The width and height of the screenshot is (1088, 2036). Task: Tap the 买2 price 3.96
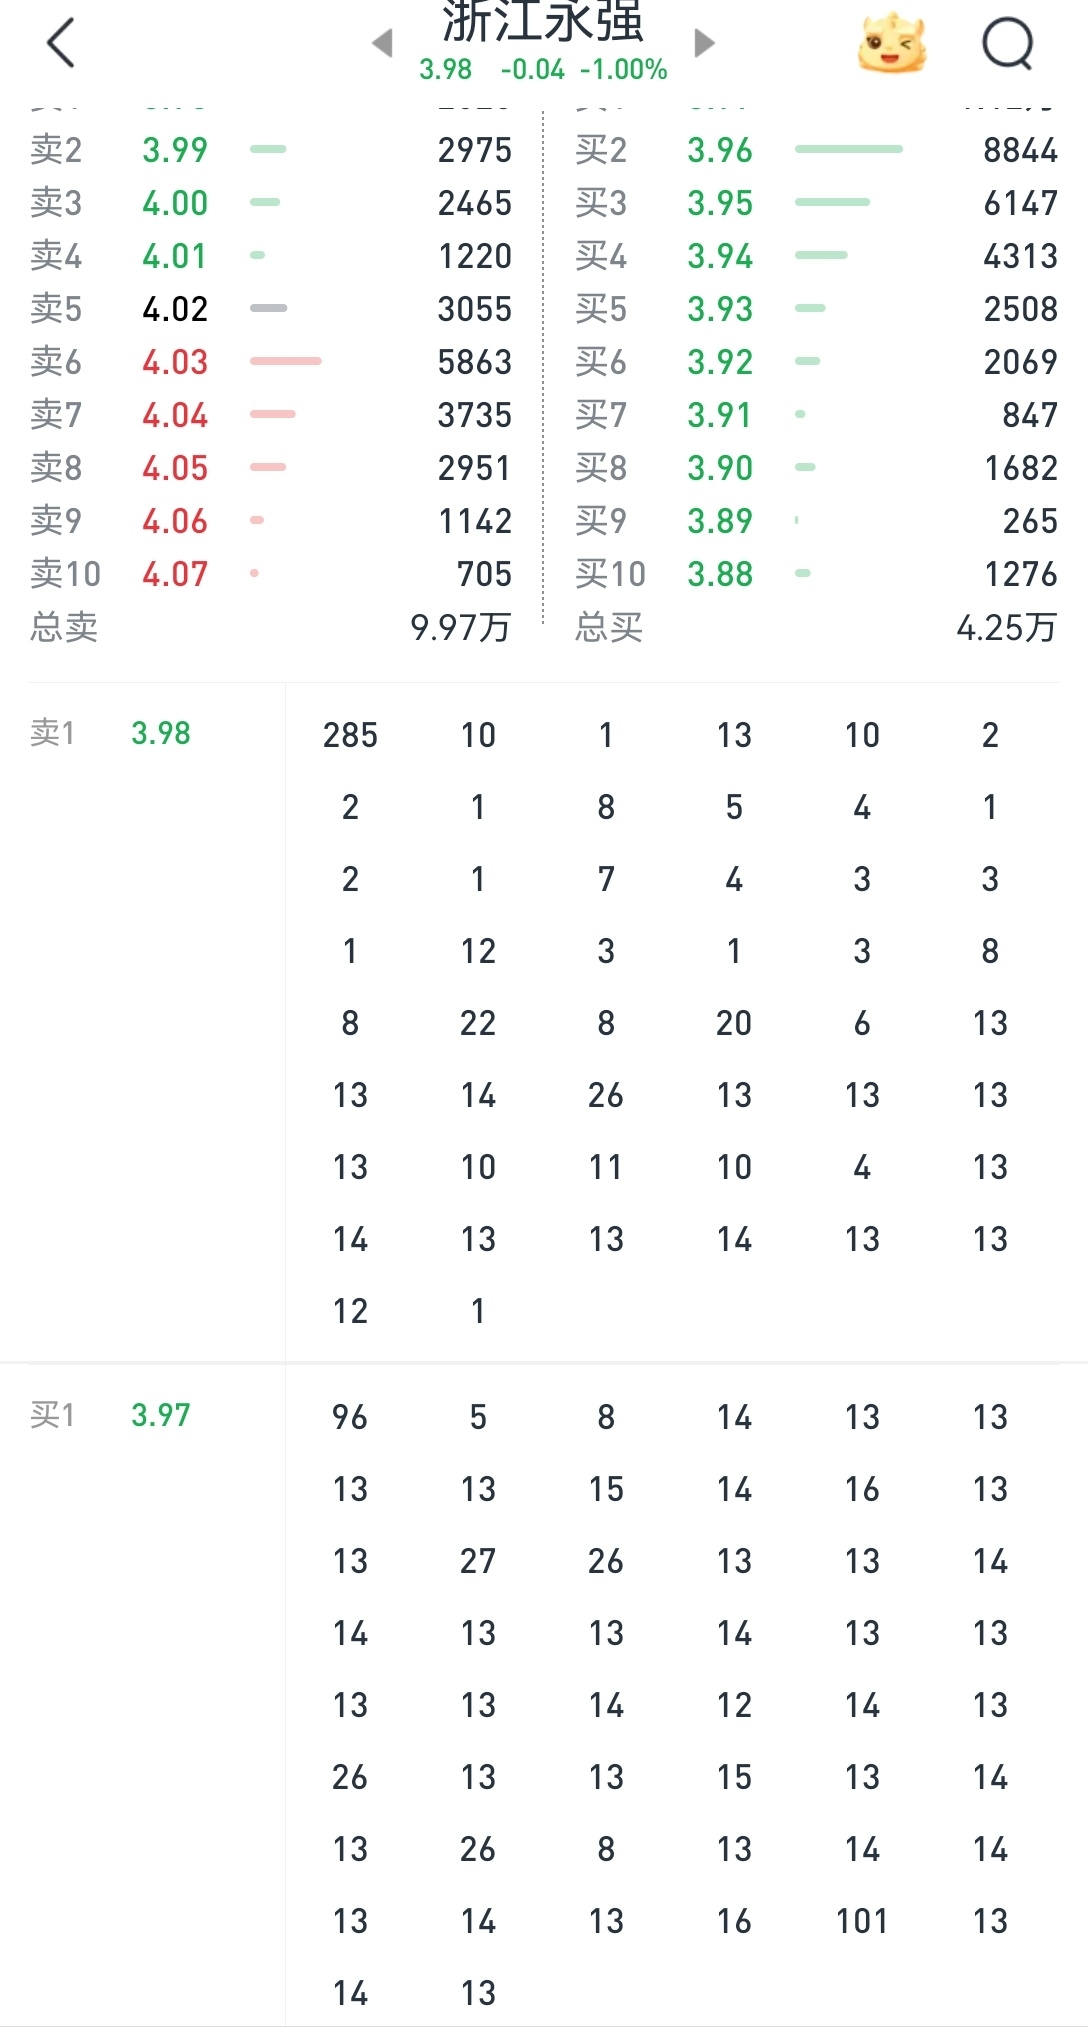(719, 150)
